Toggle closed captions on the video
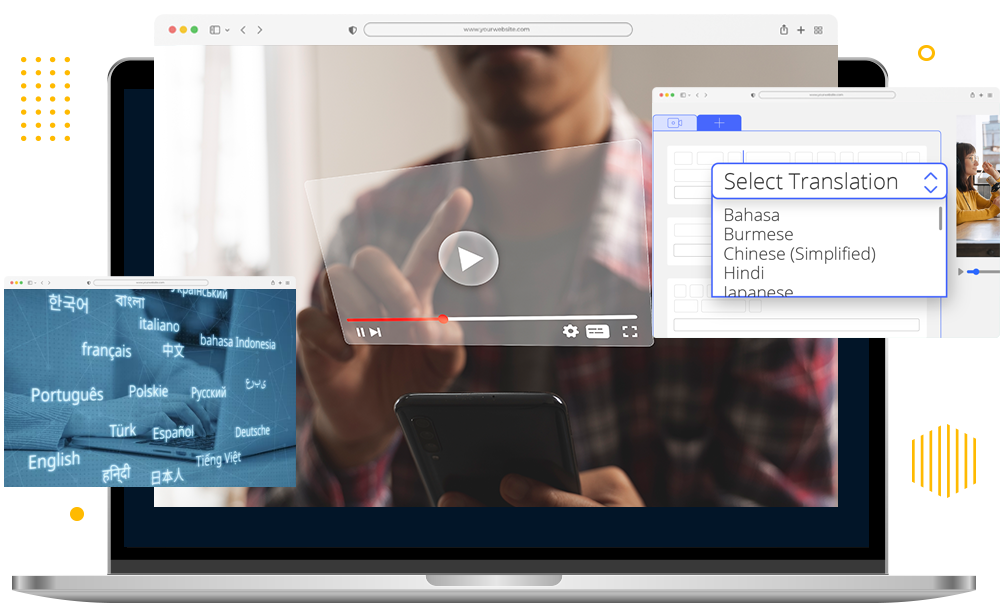Viewport: 1000px width, 610px height. pos(597,331)
